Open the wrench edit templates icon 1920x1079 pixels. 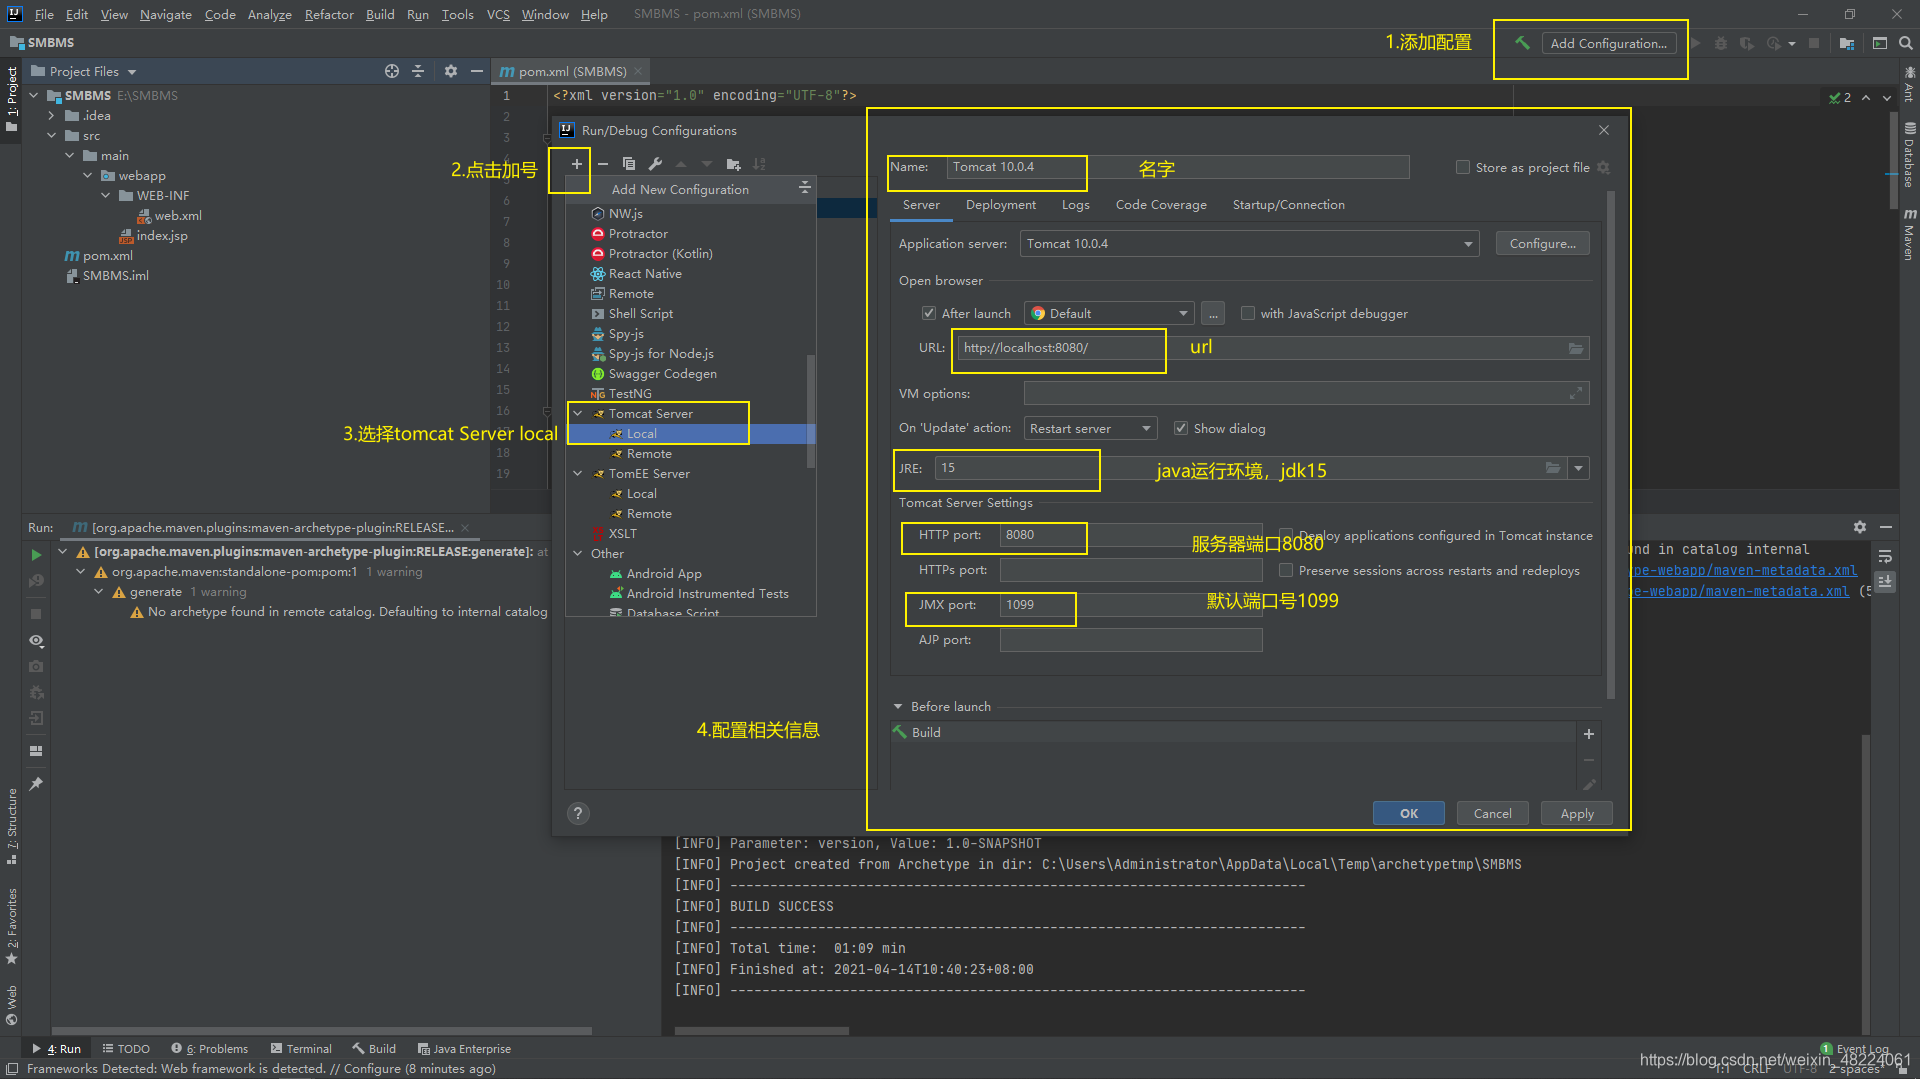[655, 164]
